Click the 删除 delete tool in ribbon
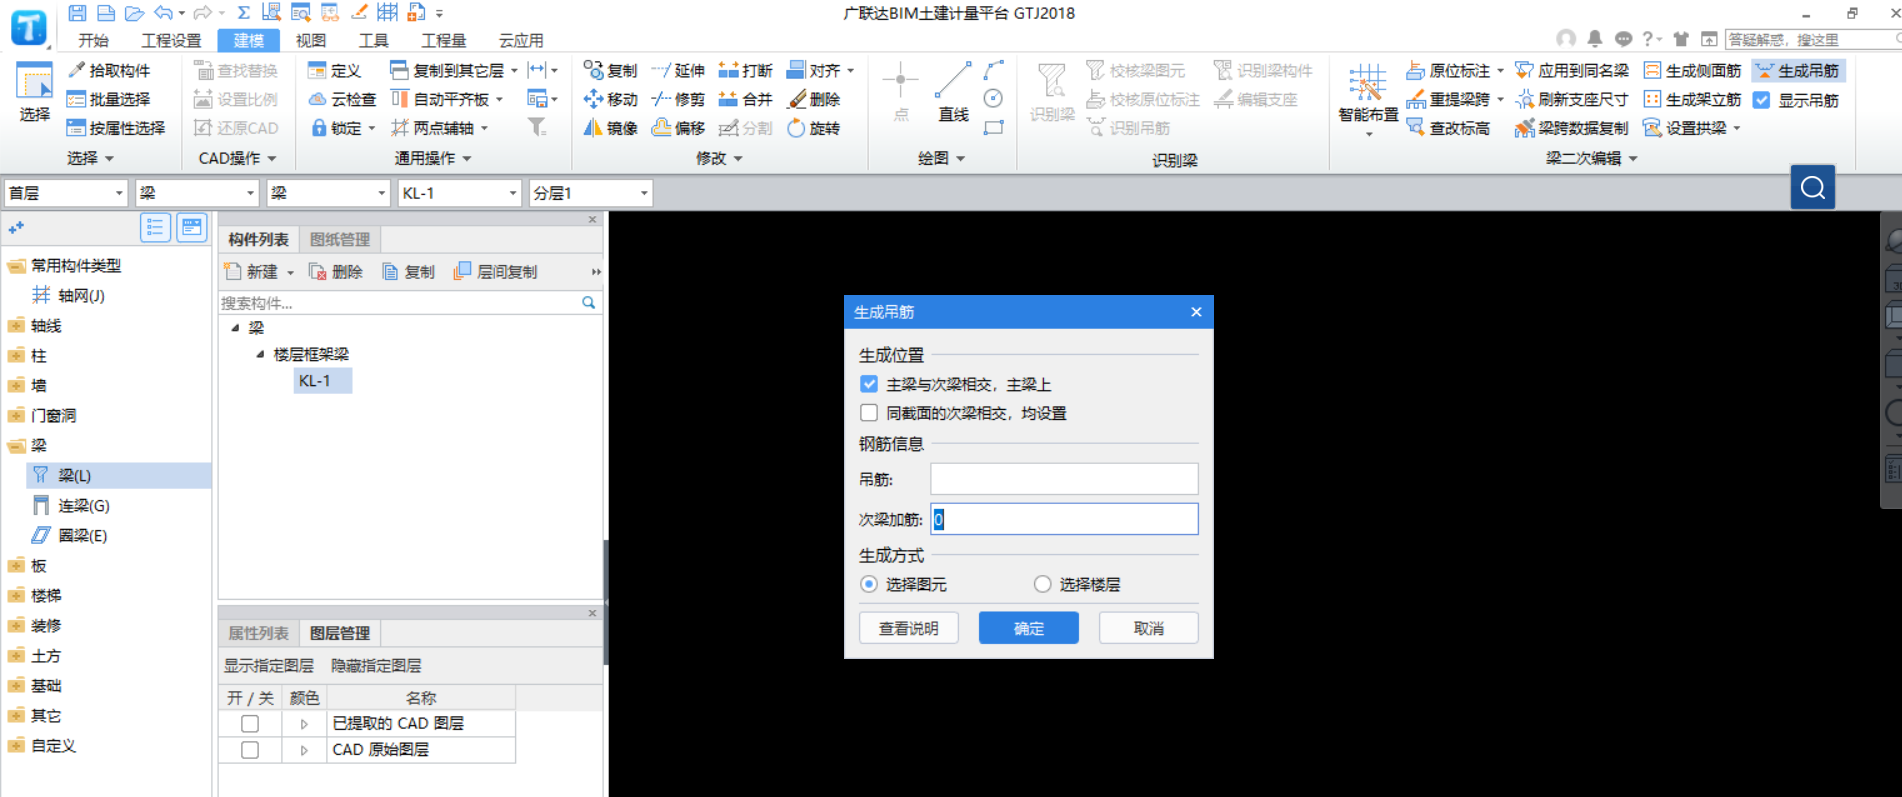This screenshot has width=1902, height=797. click(x=814, y=99)
